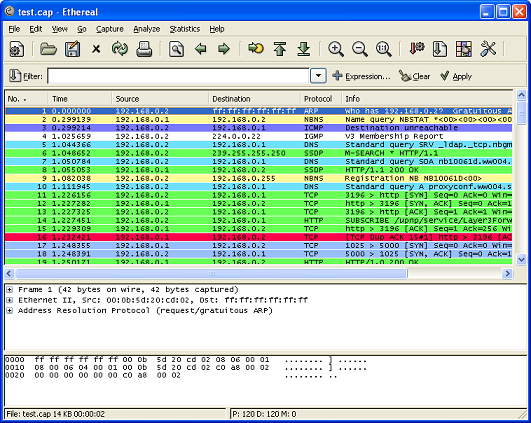Click the horizontal scrollbar thumb
This screenshot has width=531, height=423.
pyautogui.click(x=211, y=273)
